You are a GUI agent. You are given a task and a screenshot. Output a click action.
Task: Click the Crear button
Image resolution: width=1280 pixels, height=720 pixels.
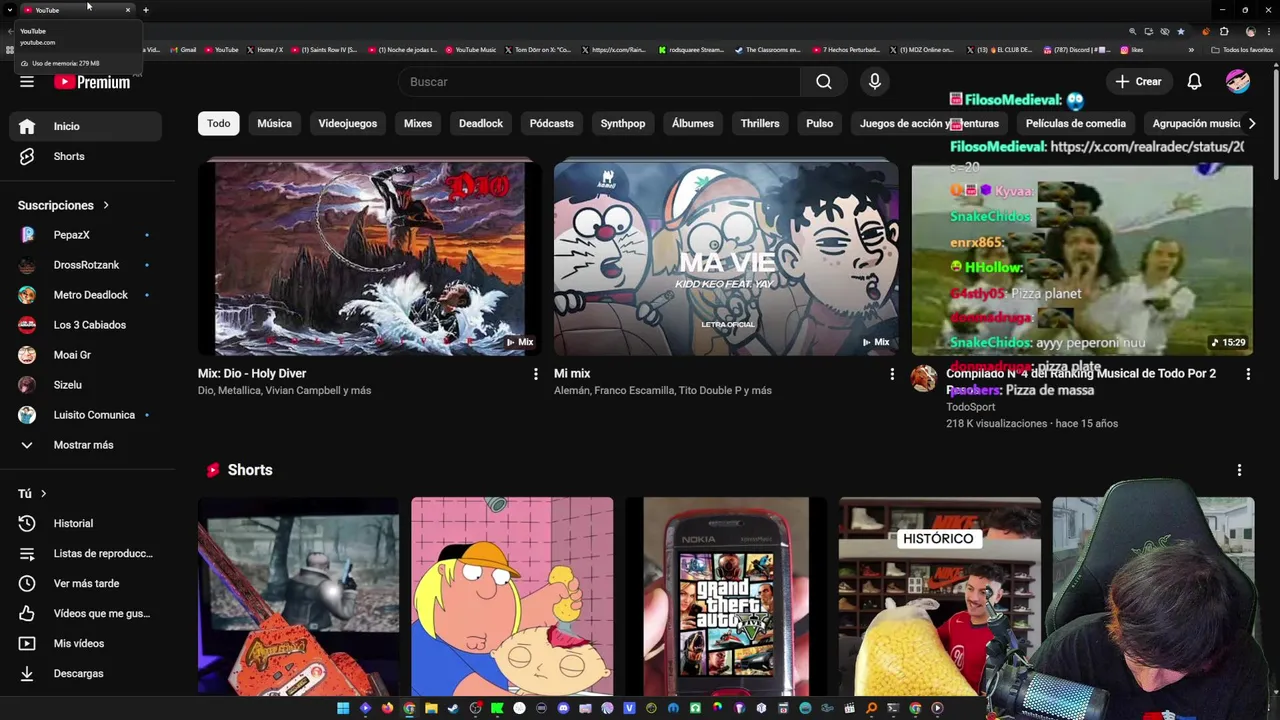1138,82
